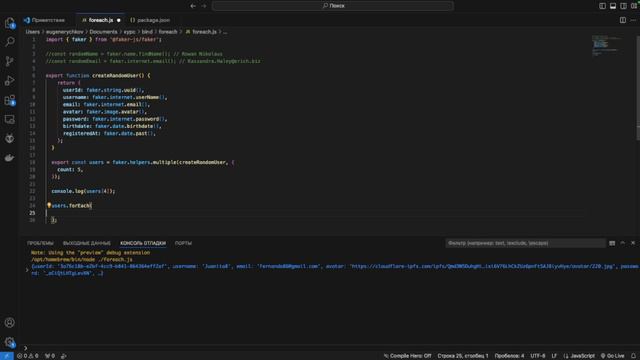Click the createRandomUser function name in code
This screenshot has height=360, width=640.
(x=116, y=76)
